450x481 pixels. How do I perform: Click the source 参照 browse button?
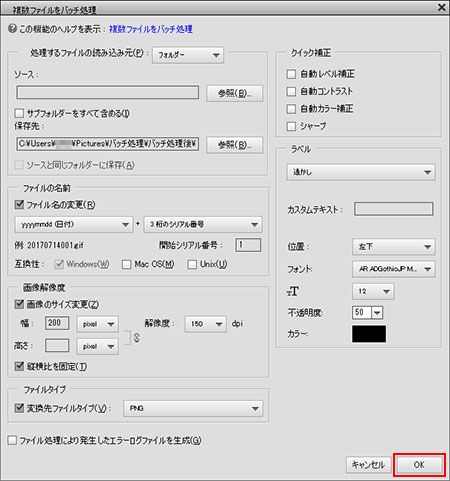[235, 93]
